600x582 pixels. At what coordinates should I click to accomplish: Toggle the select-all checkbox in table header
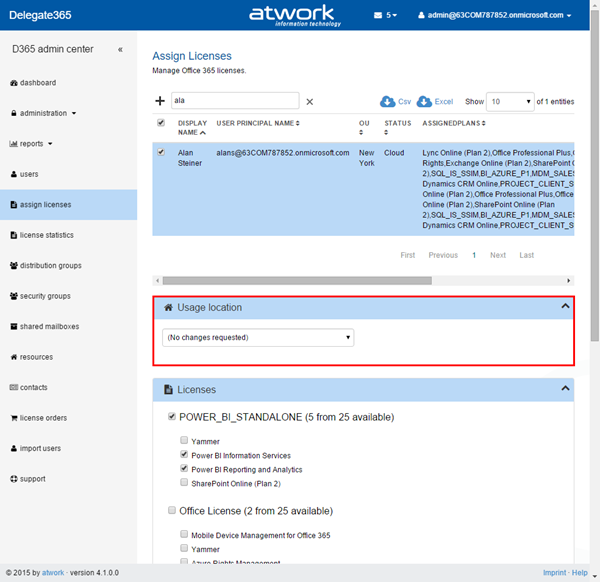(x=161, y=123)
